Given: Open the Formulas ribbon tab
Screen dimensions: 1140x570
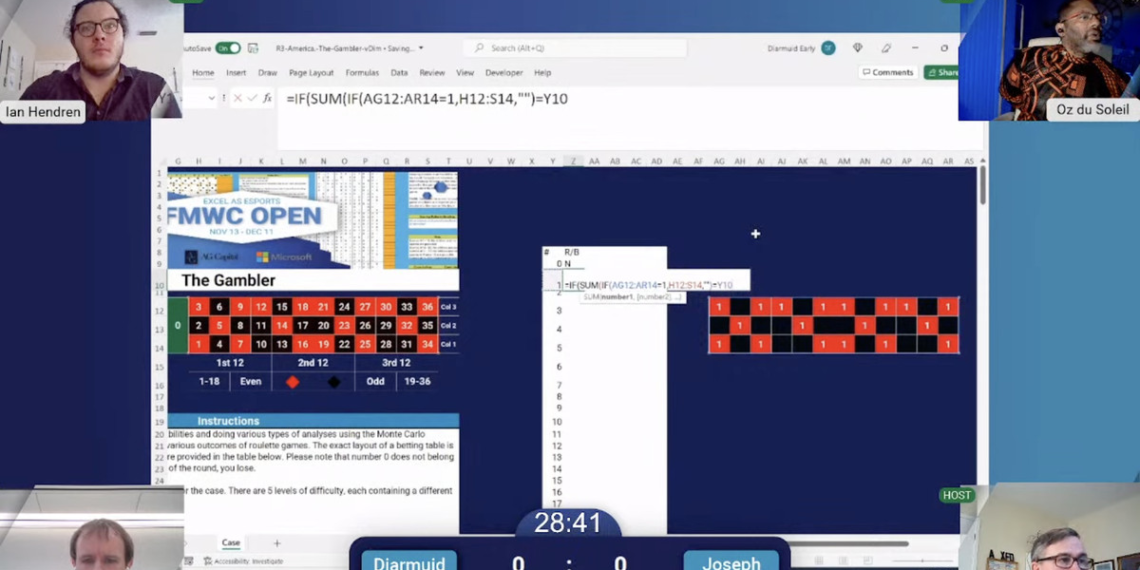Looking at the screenshot, I should pyautogui.click(x=362, y=73).
